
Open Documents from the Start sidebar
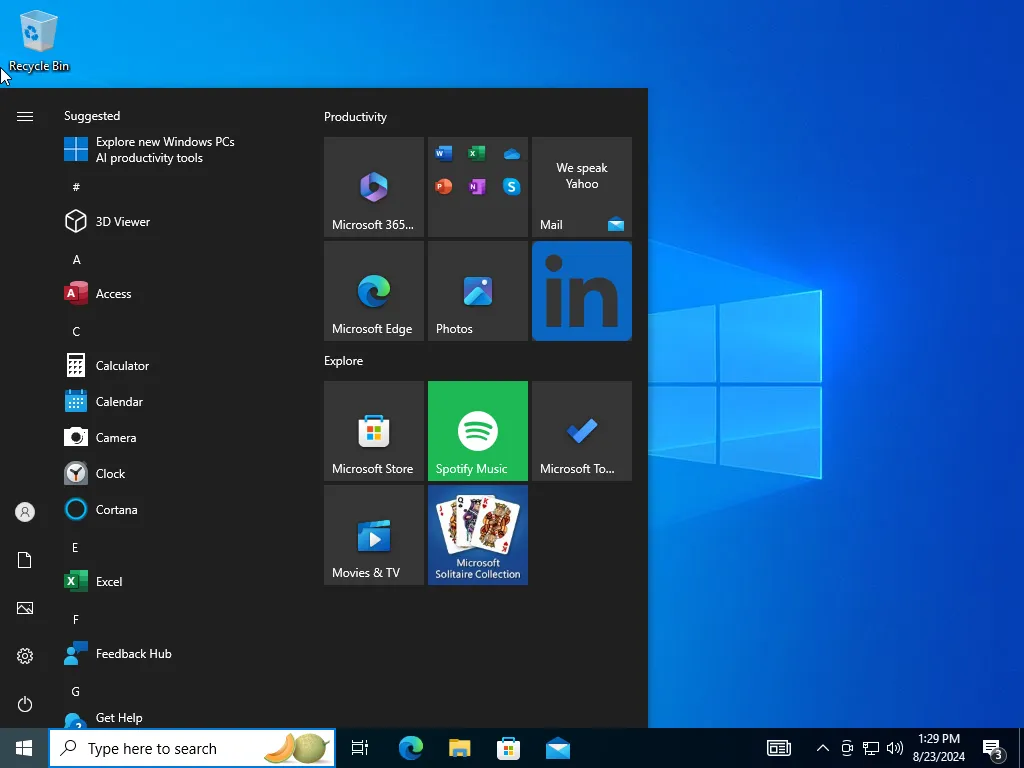tap(25, 560)
